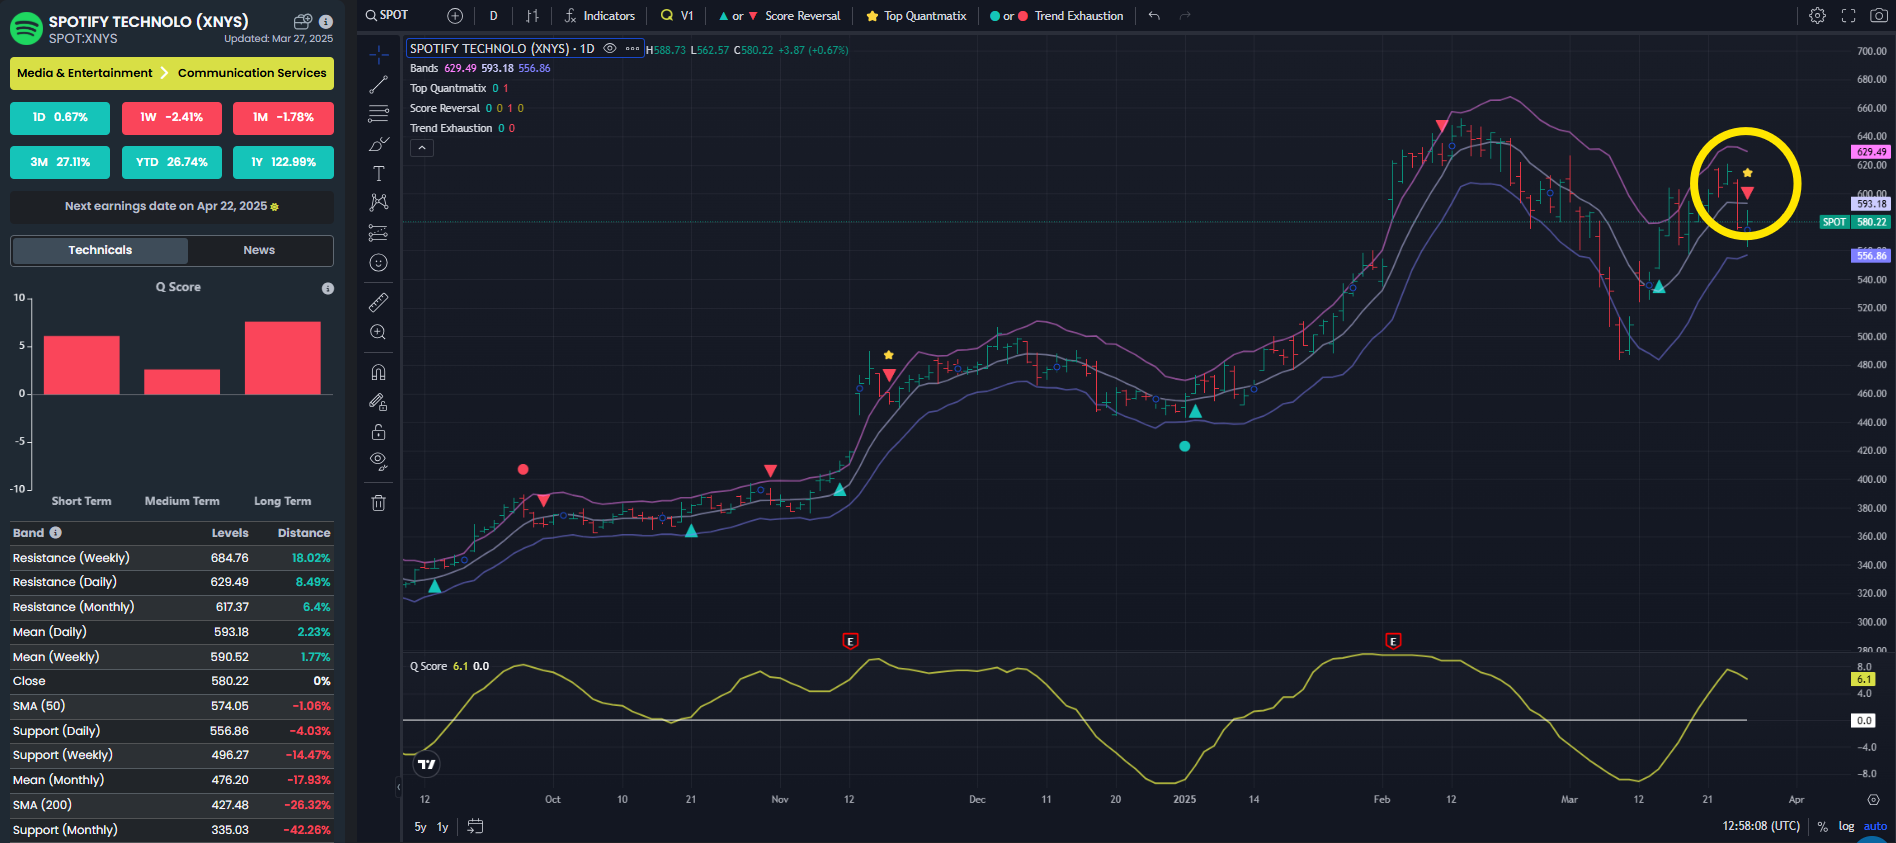The image size is (1896, 843).
Task: Open the emoji icons tool
Action: tap(378, 263)
